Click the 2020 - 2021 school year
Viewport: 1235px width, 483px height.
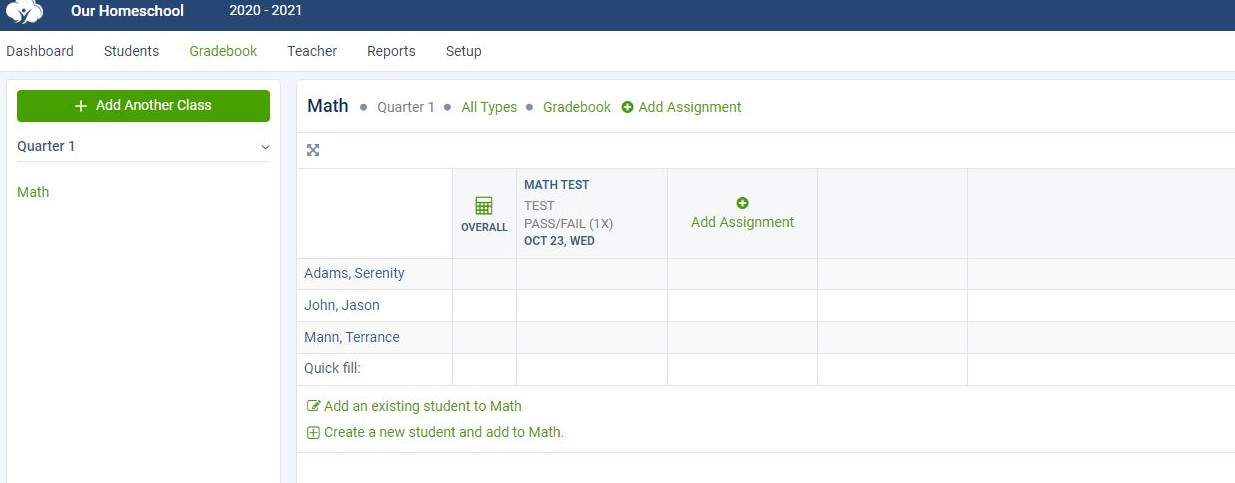(266, 11)
